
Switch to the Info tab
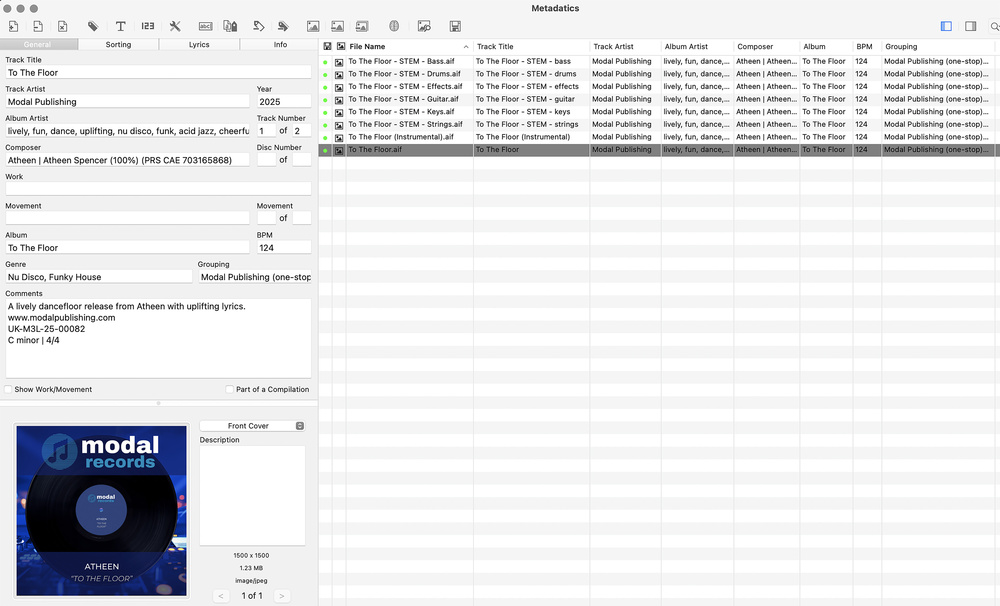click(x=280, y=44)
